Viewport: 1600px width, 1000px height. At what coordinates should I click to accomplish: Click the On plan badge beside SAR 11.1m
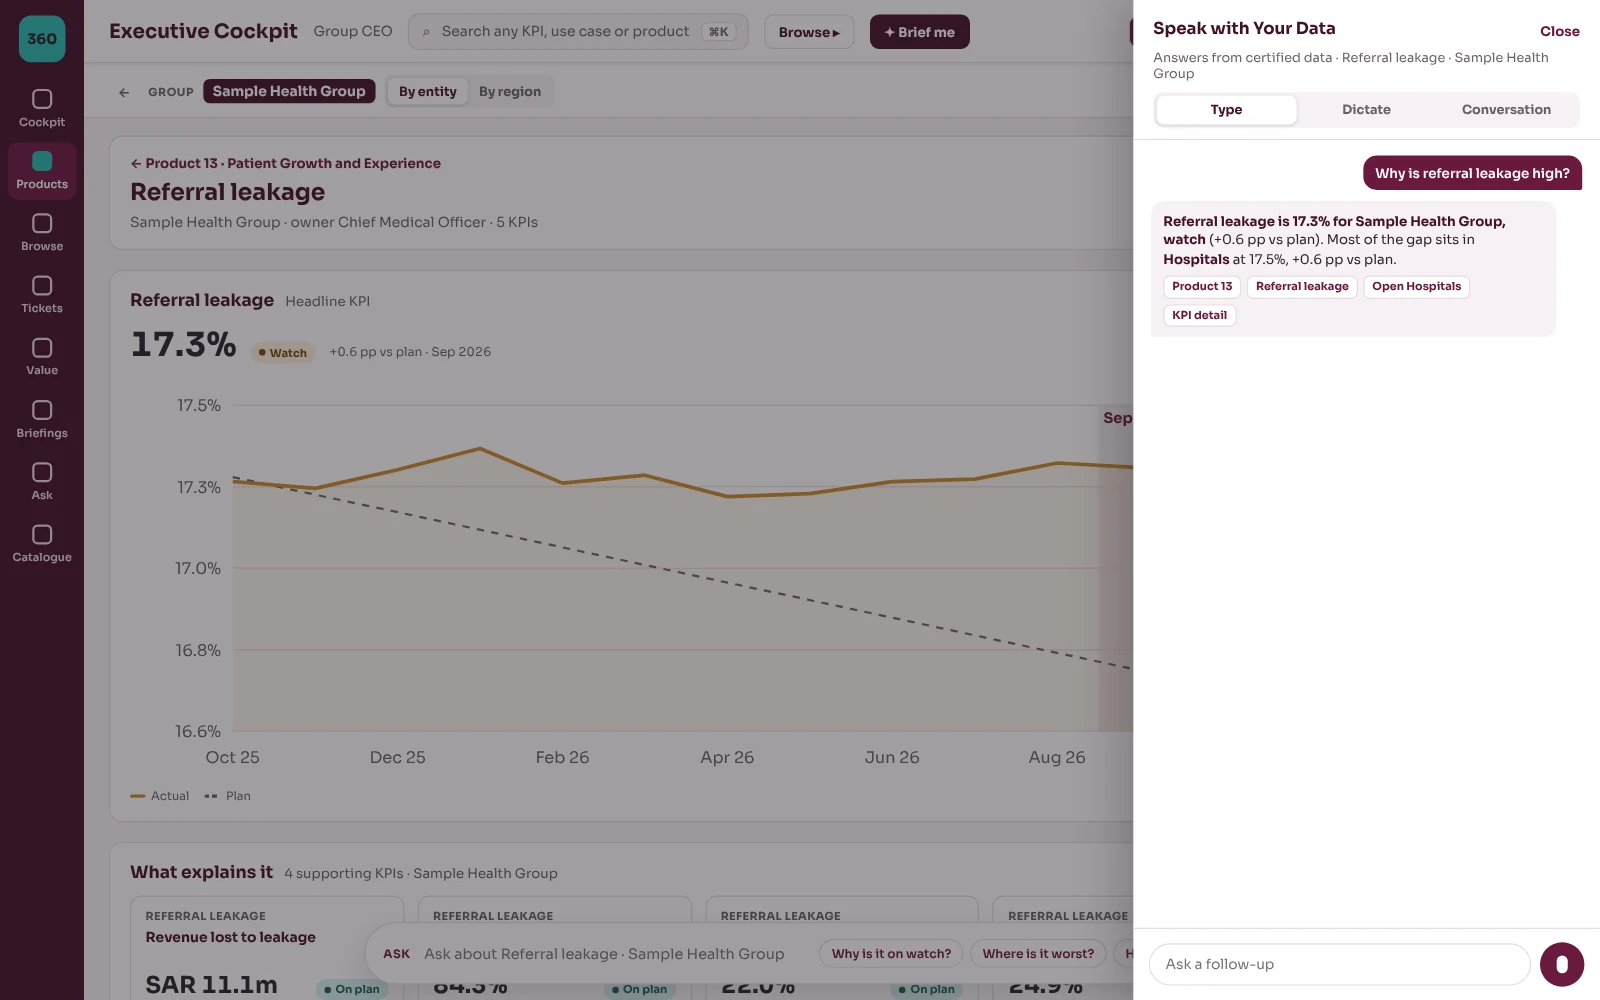352,989
